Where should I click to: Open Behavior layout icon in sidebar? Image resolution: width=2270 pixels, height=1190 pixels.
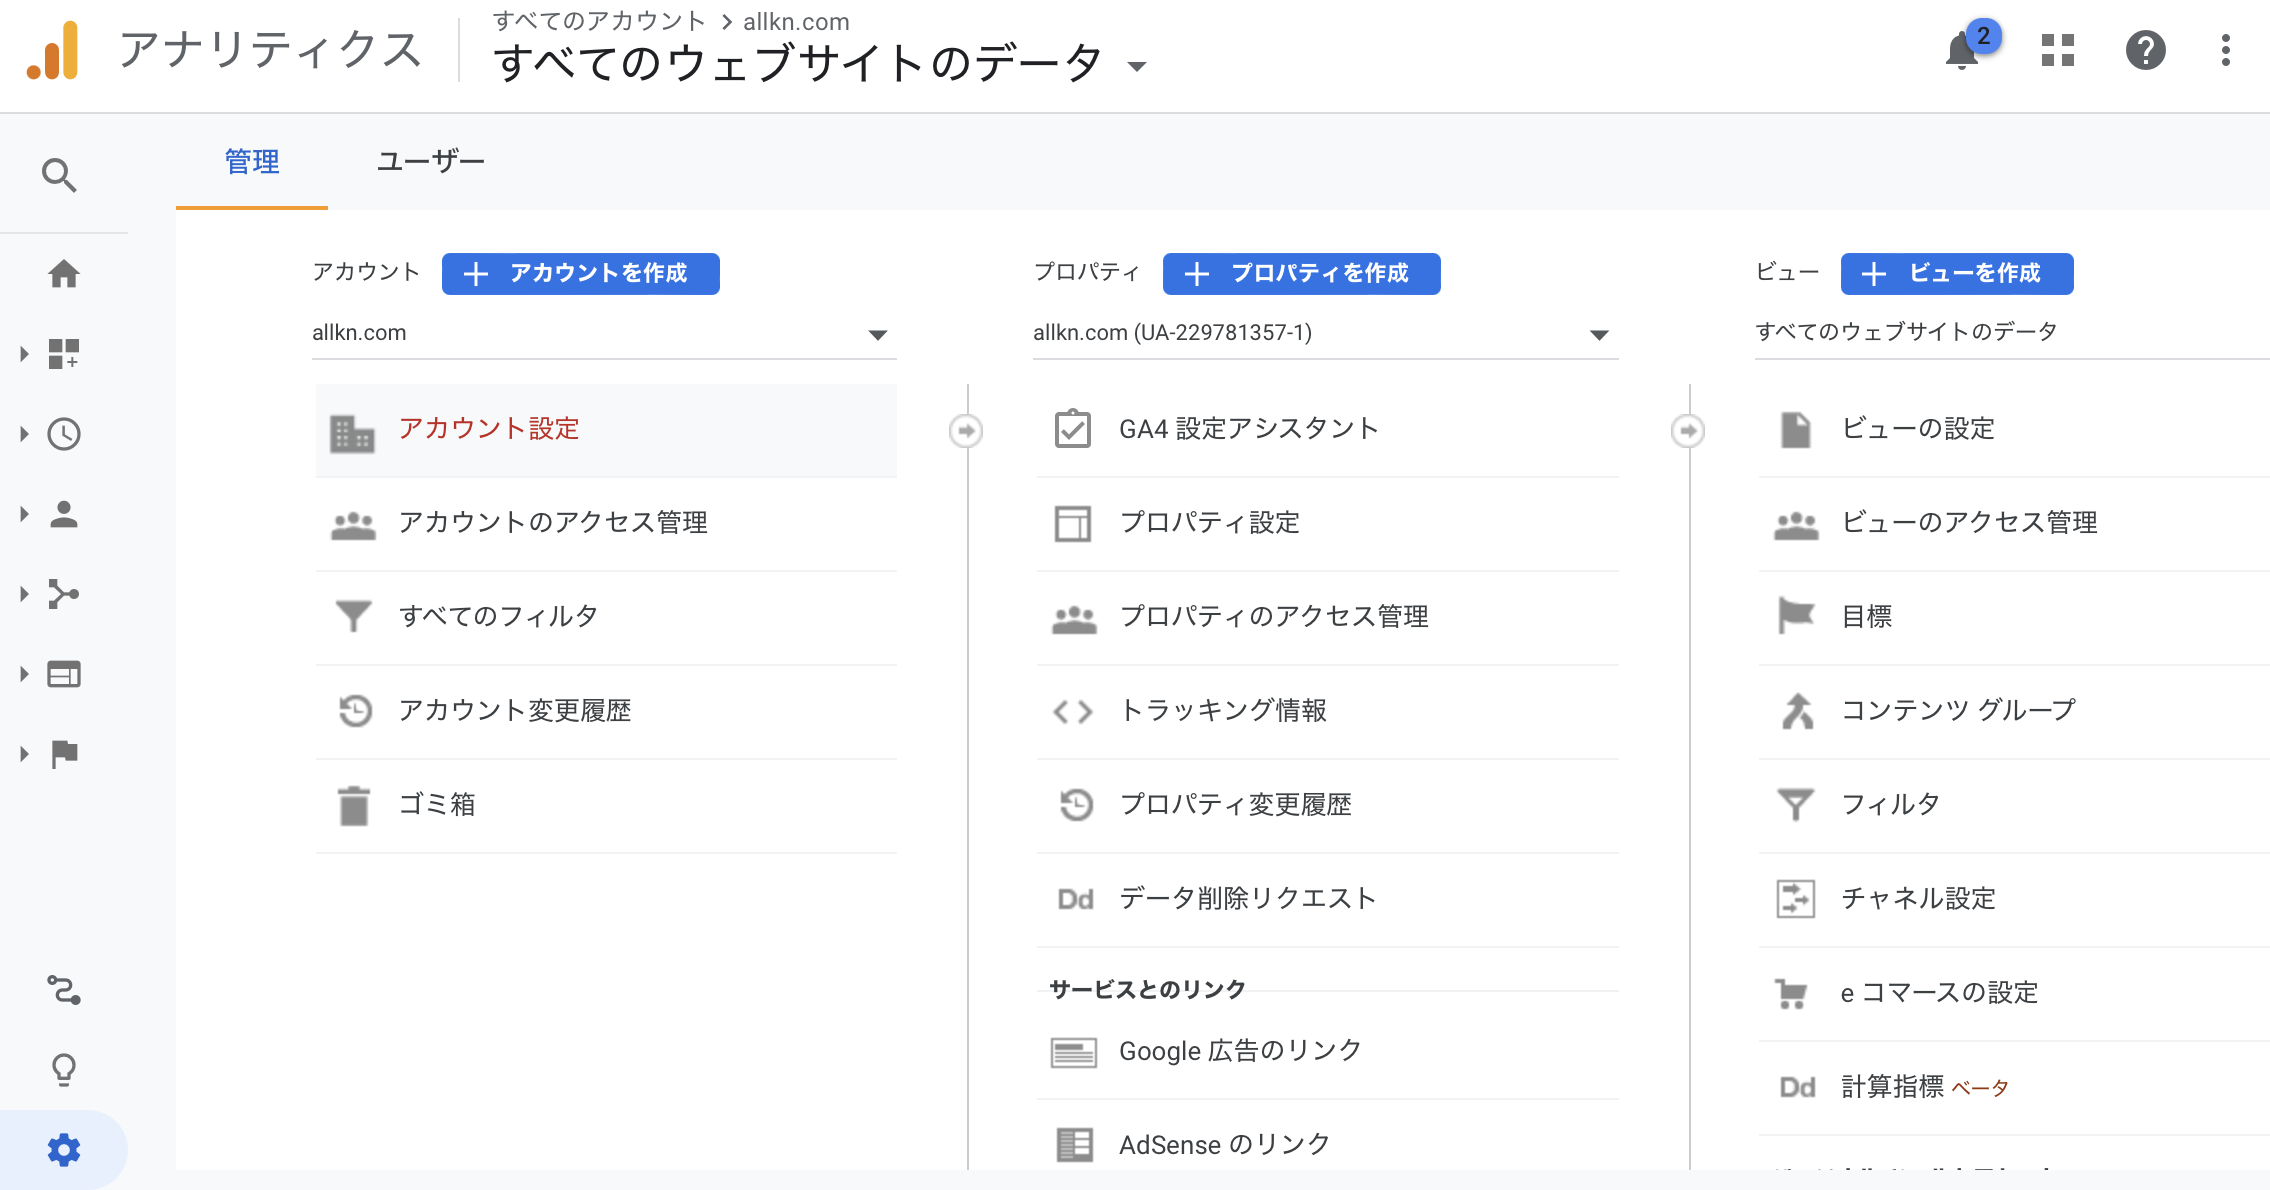click(x=64, y=674)
